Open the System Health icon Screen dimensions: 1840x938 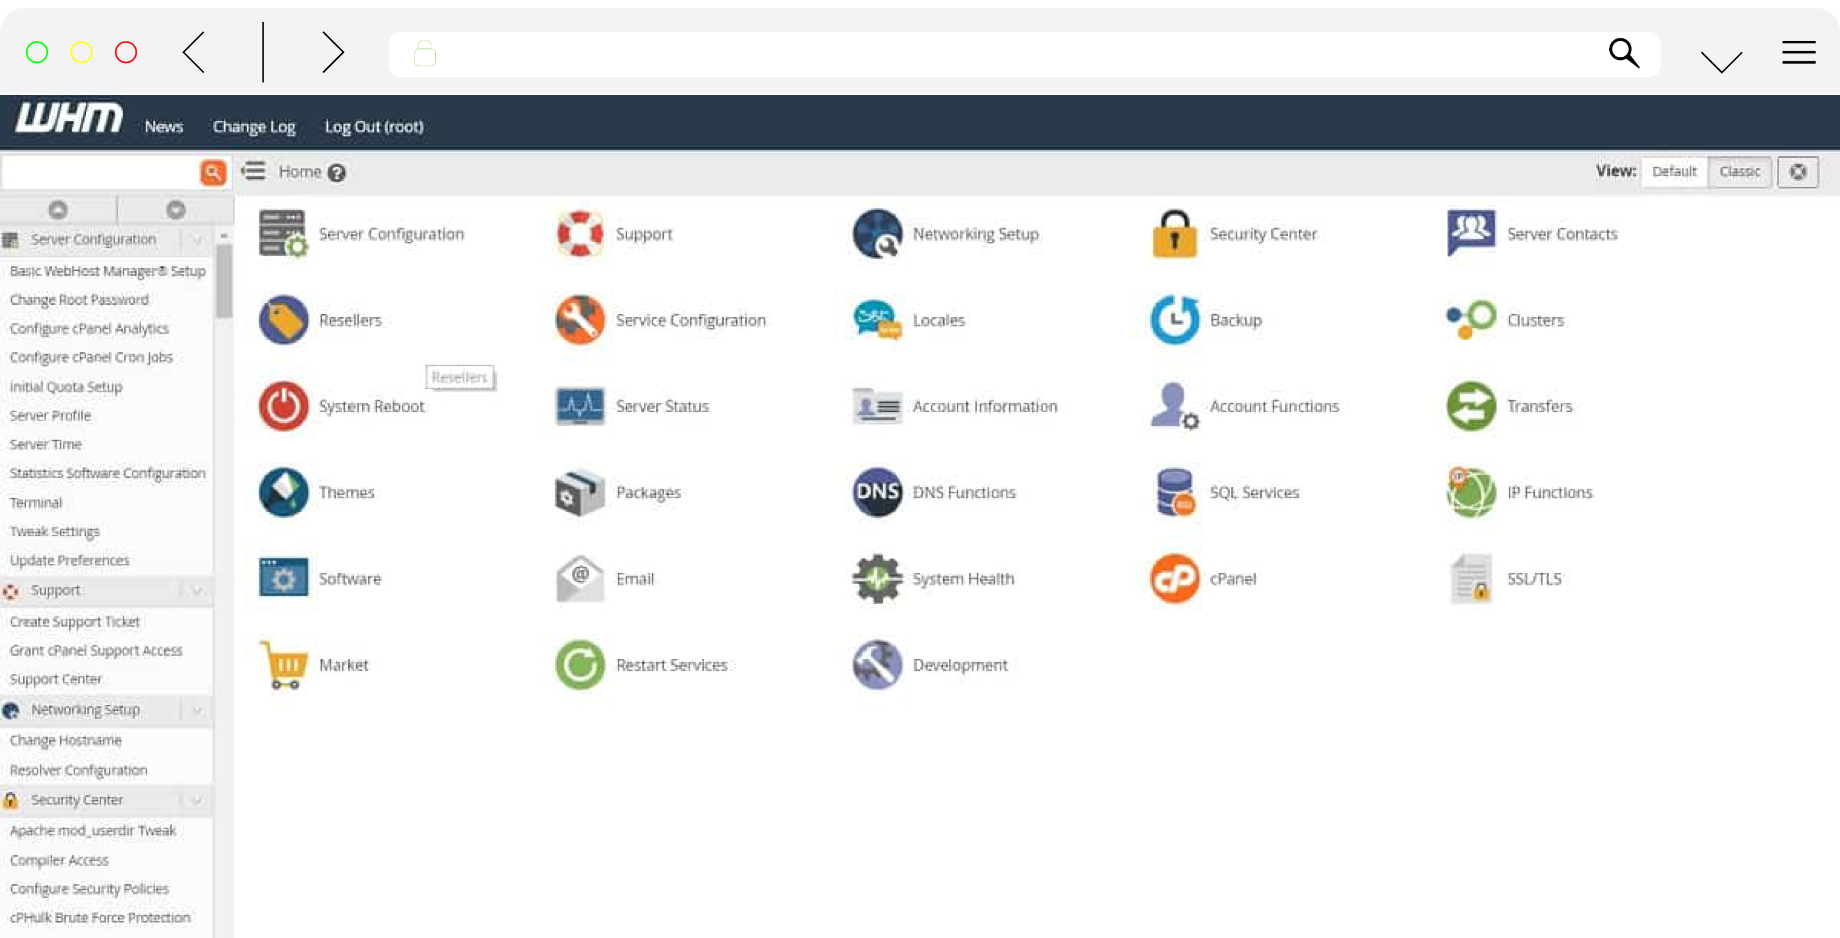[877, 578]
